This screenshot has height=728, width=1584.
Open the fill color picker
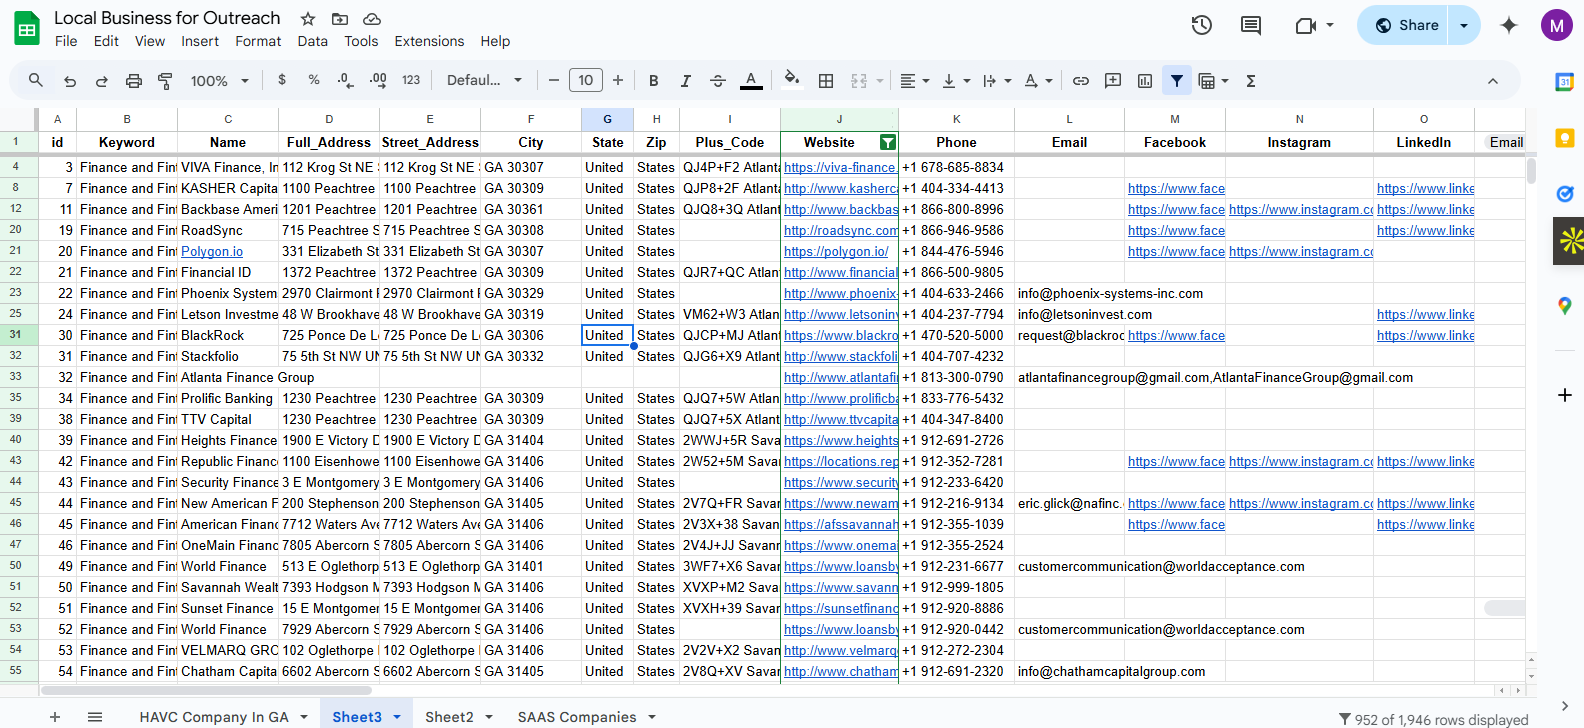click(x=792, y=81)
